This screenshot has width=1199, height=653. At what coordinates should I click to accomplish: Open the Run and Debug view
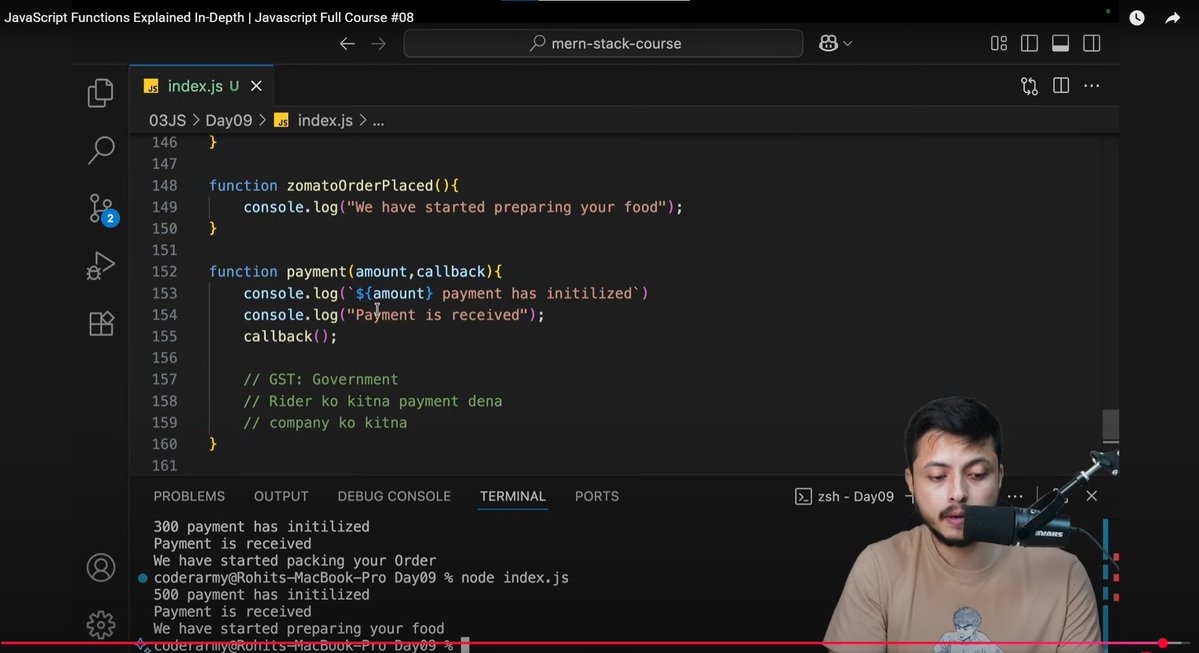(x=101, y=265)
